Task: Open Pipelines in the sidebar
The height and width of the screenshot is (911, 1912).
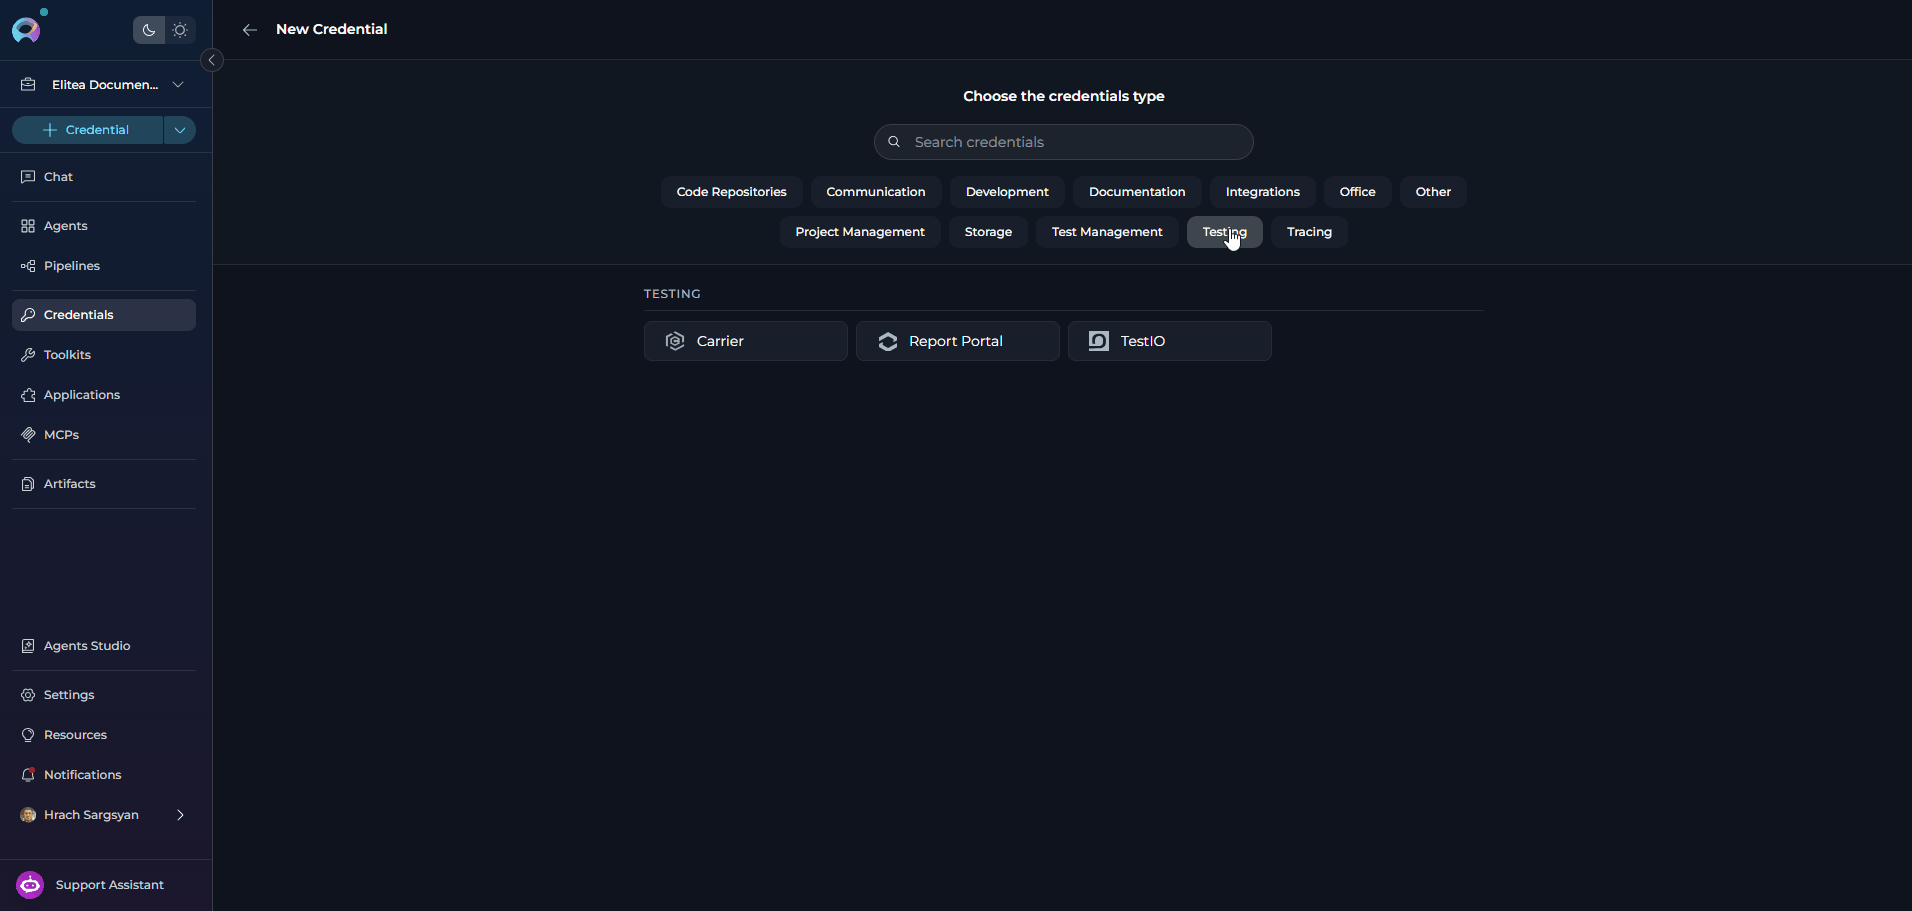Action: pyautogui.click(x=104, y=266)
